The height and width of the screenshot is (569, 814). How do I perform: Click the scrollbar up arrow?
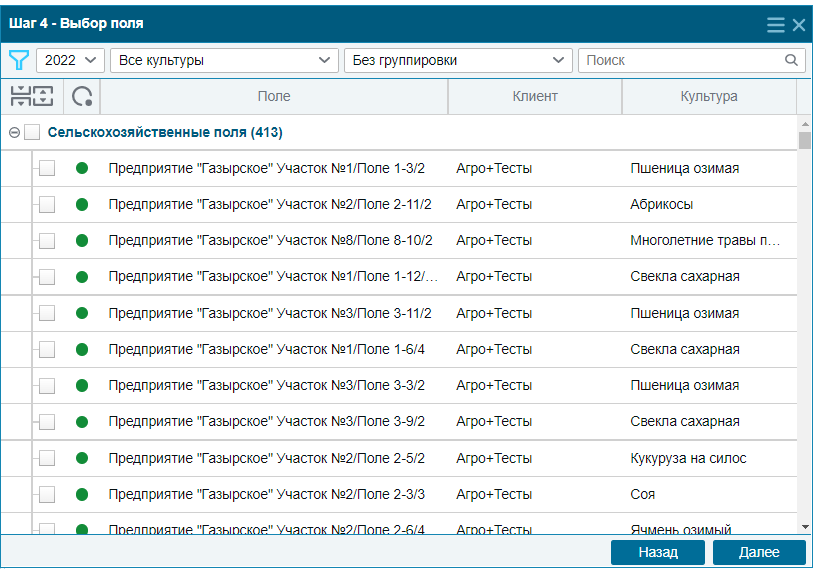tap(805, 124)
